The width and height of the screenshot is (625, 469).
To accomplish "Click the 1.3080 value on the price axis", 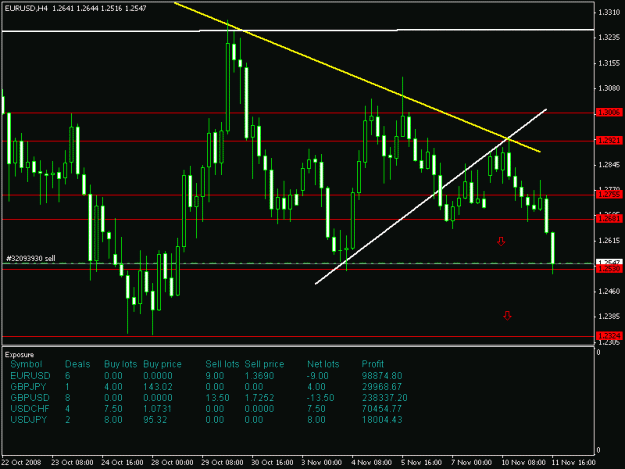I will pyautogui.click(x=609, y=88).
